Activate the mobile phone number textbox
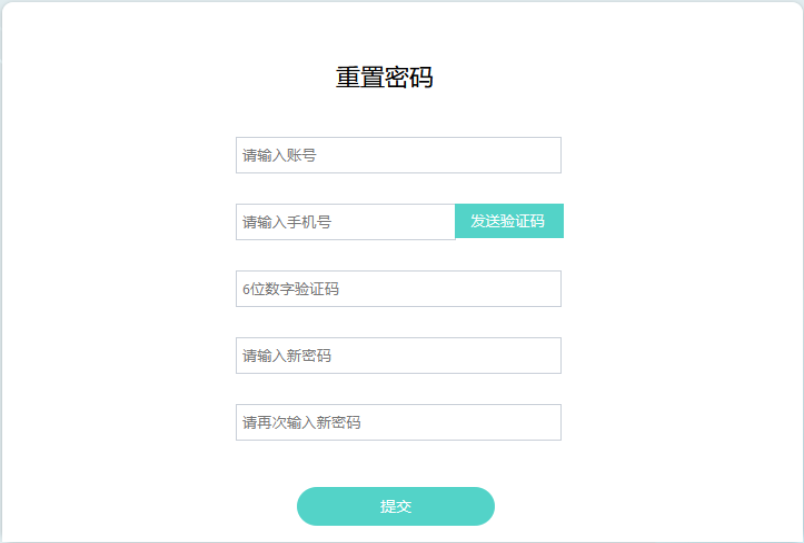 click(x=345, y=222)
